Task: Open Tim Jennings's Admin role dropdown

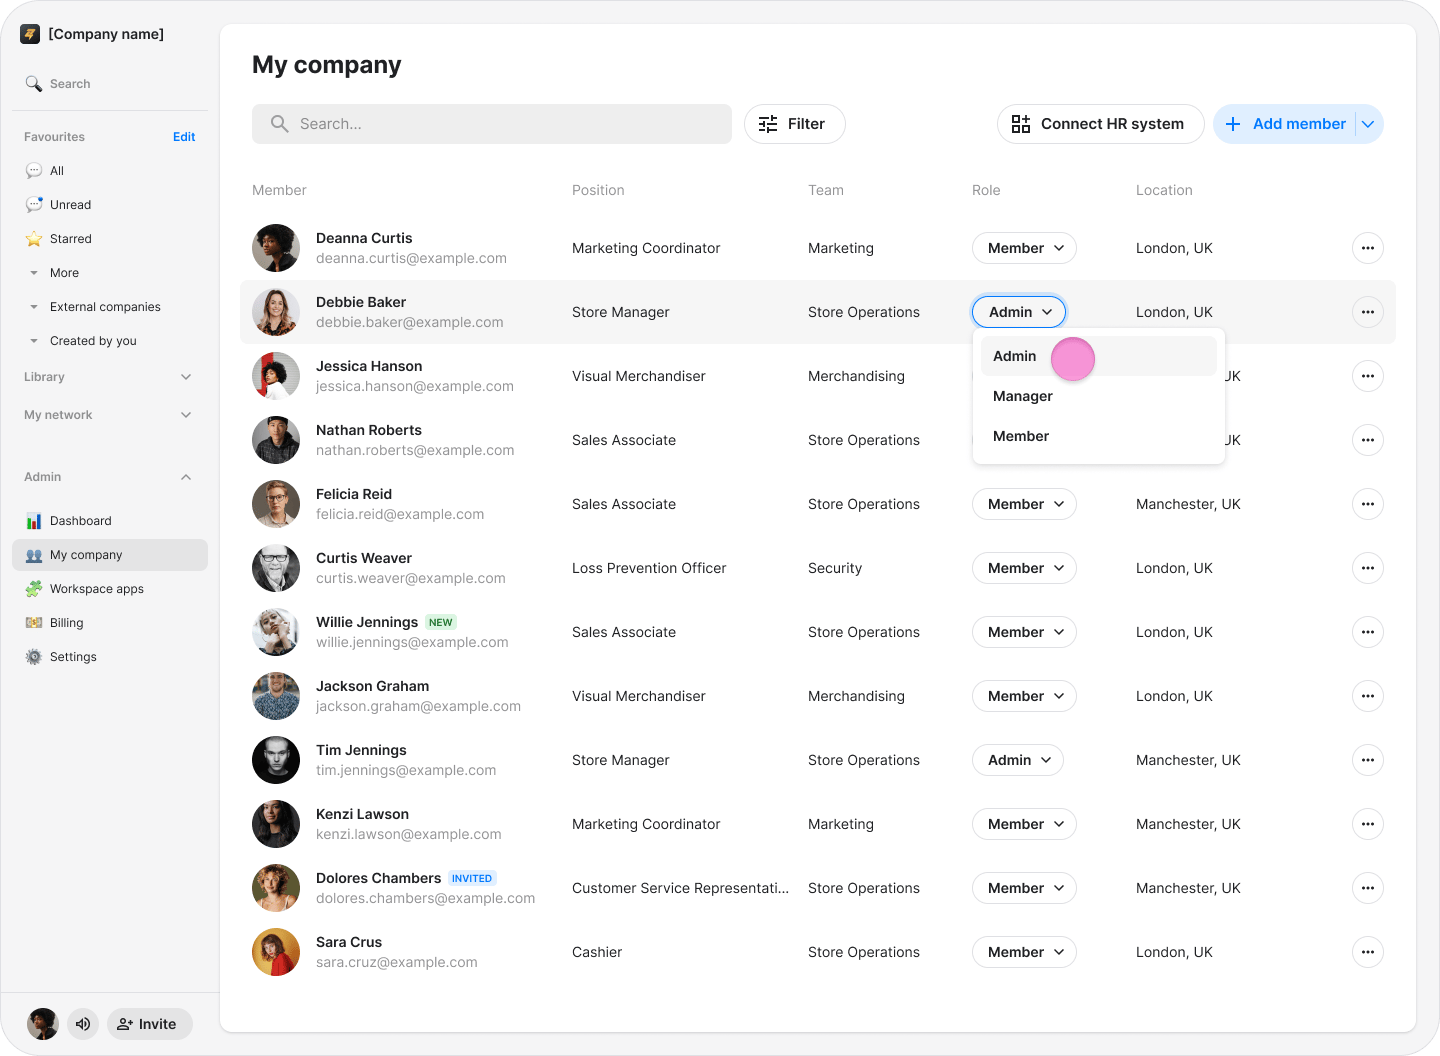Action: tap(1018, 760)
